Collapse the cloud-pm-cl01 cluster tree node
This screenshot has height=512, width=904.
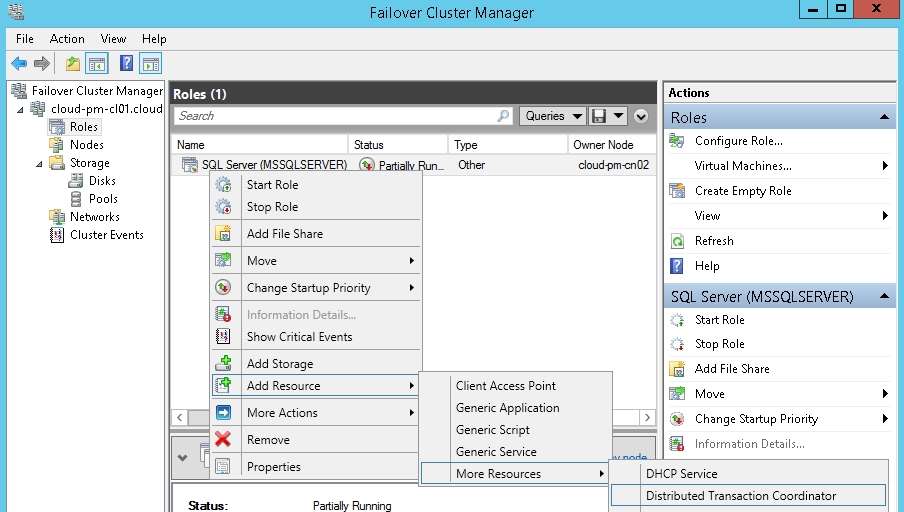pos(20,109)
